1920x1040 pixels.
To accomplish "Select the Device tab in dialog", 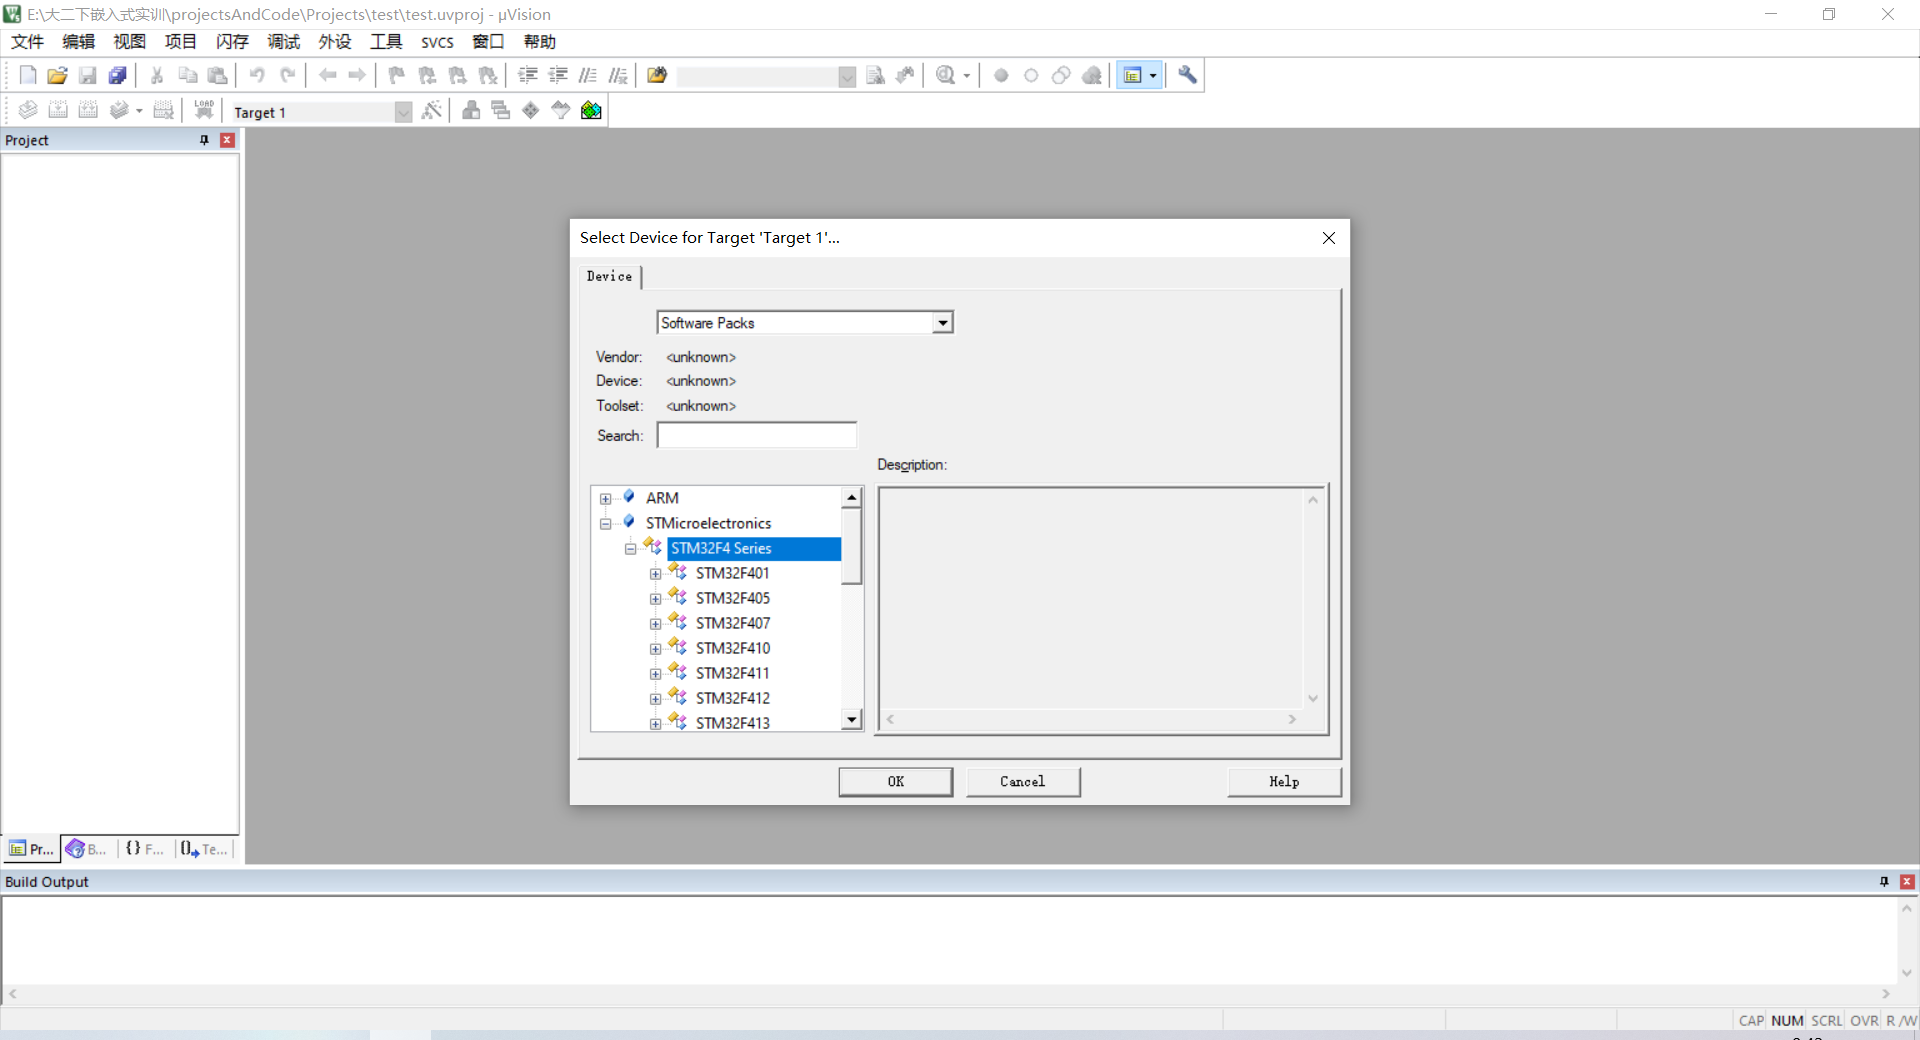I will pyautogui.click(x=609, y=276).
